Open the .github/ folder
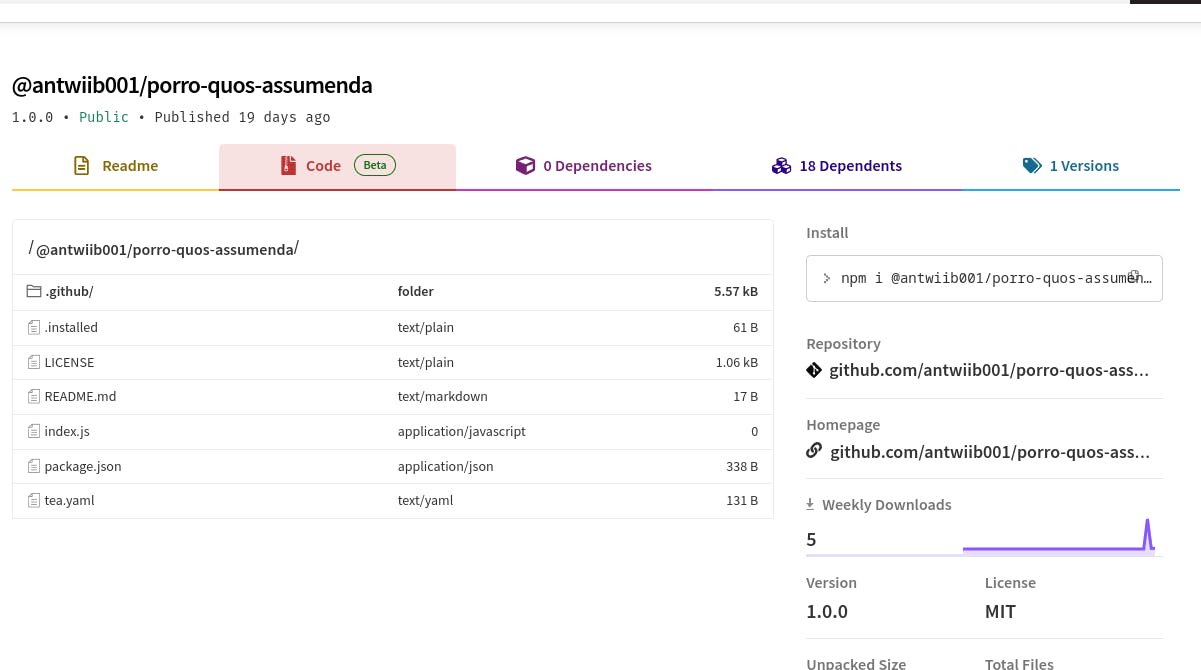 coord(69,292)
